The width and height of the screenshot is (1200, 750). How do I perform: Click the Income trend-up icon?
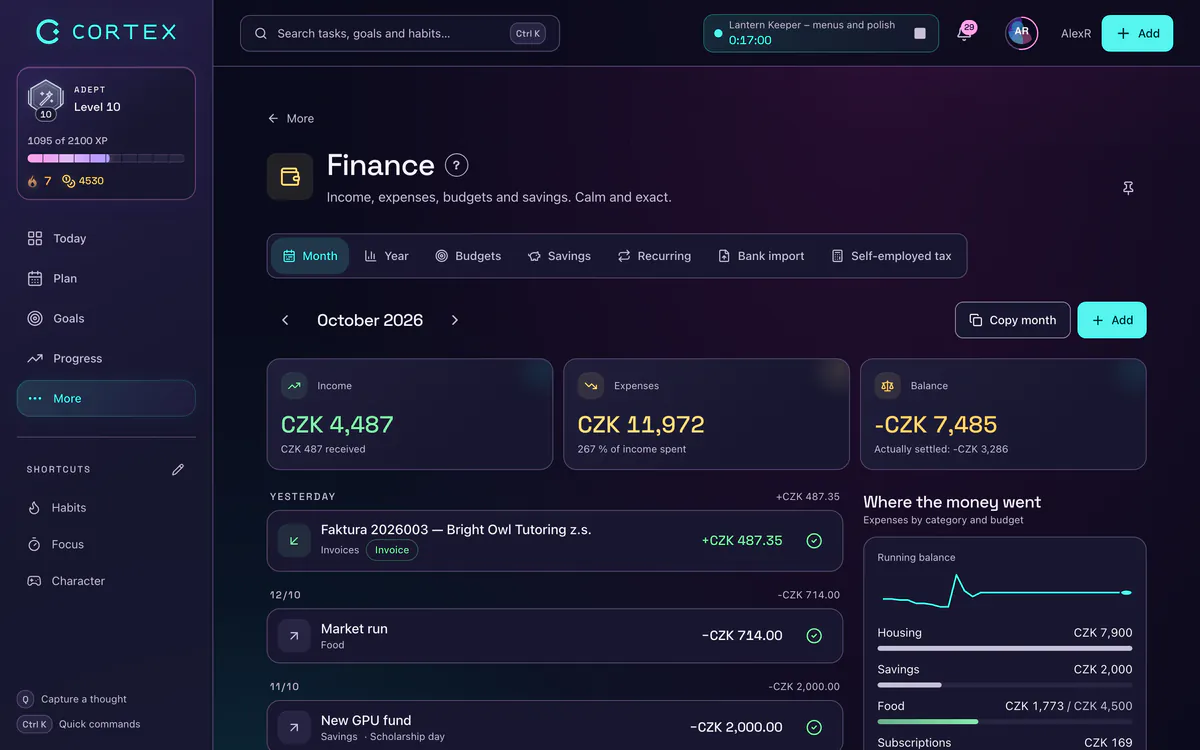(294, 385)
